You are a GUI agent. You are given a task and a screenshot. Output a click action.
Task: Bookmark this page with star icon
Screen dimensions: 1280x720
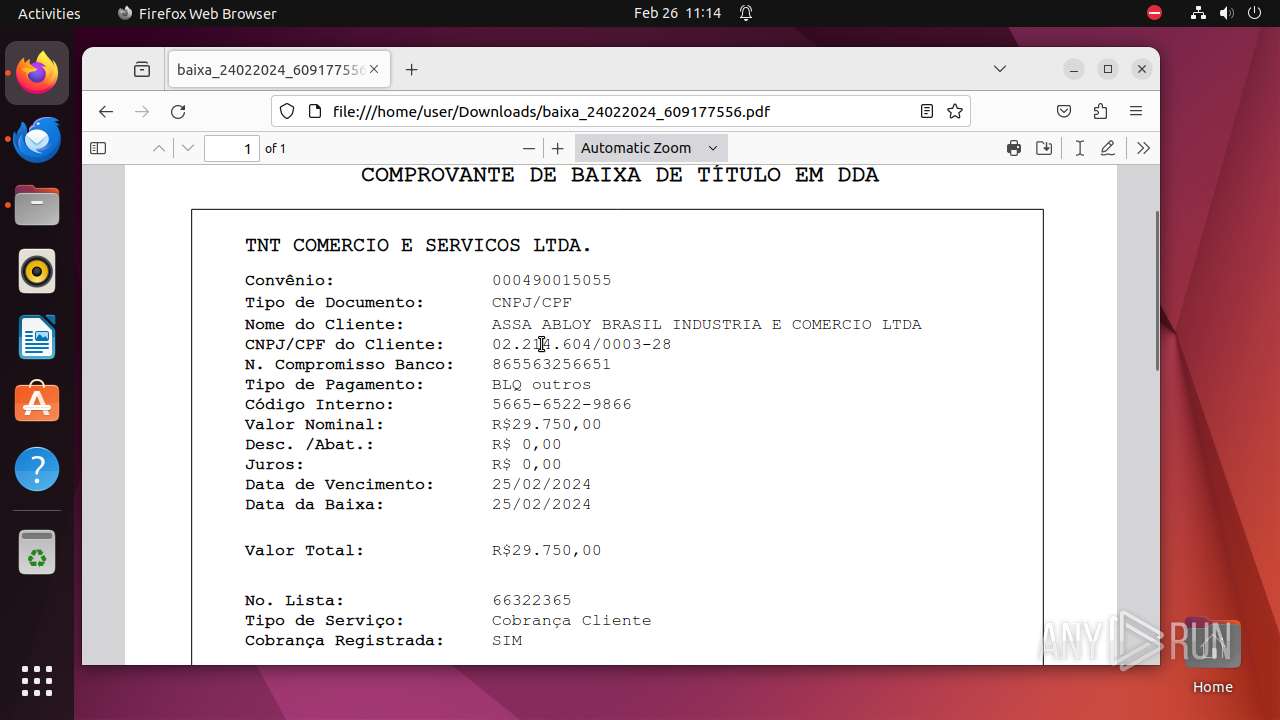click(x=955, y=111)
